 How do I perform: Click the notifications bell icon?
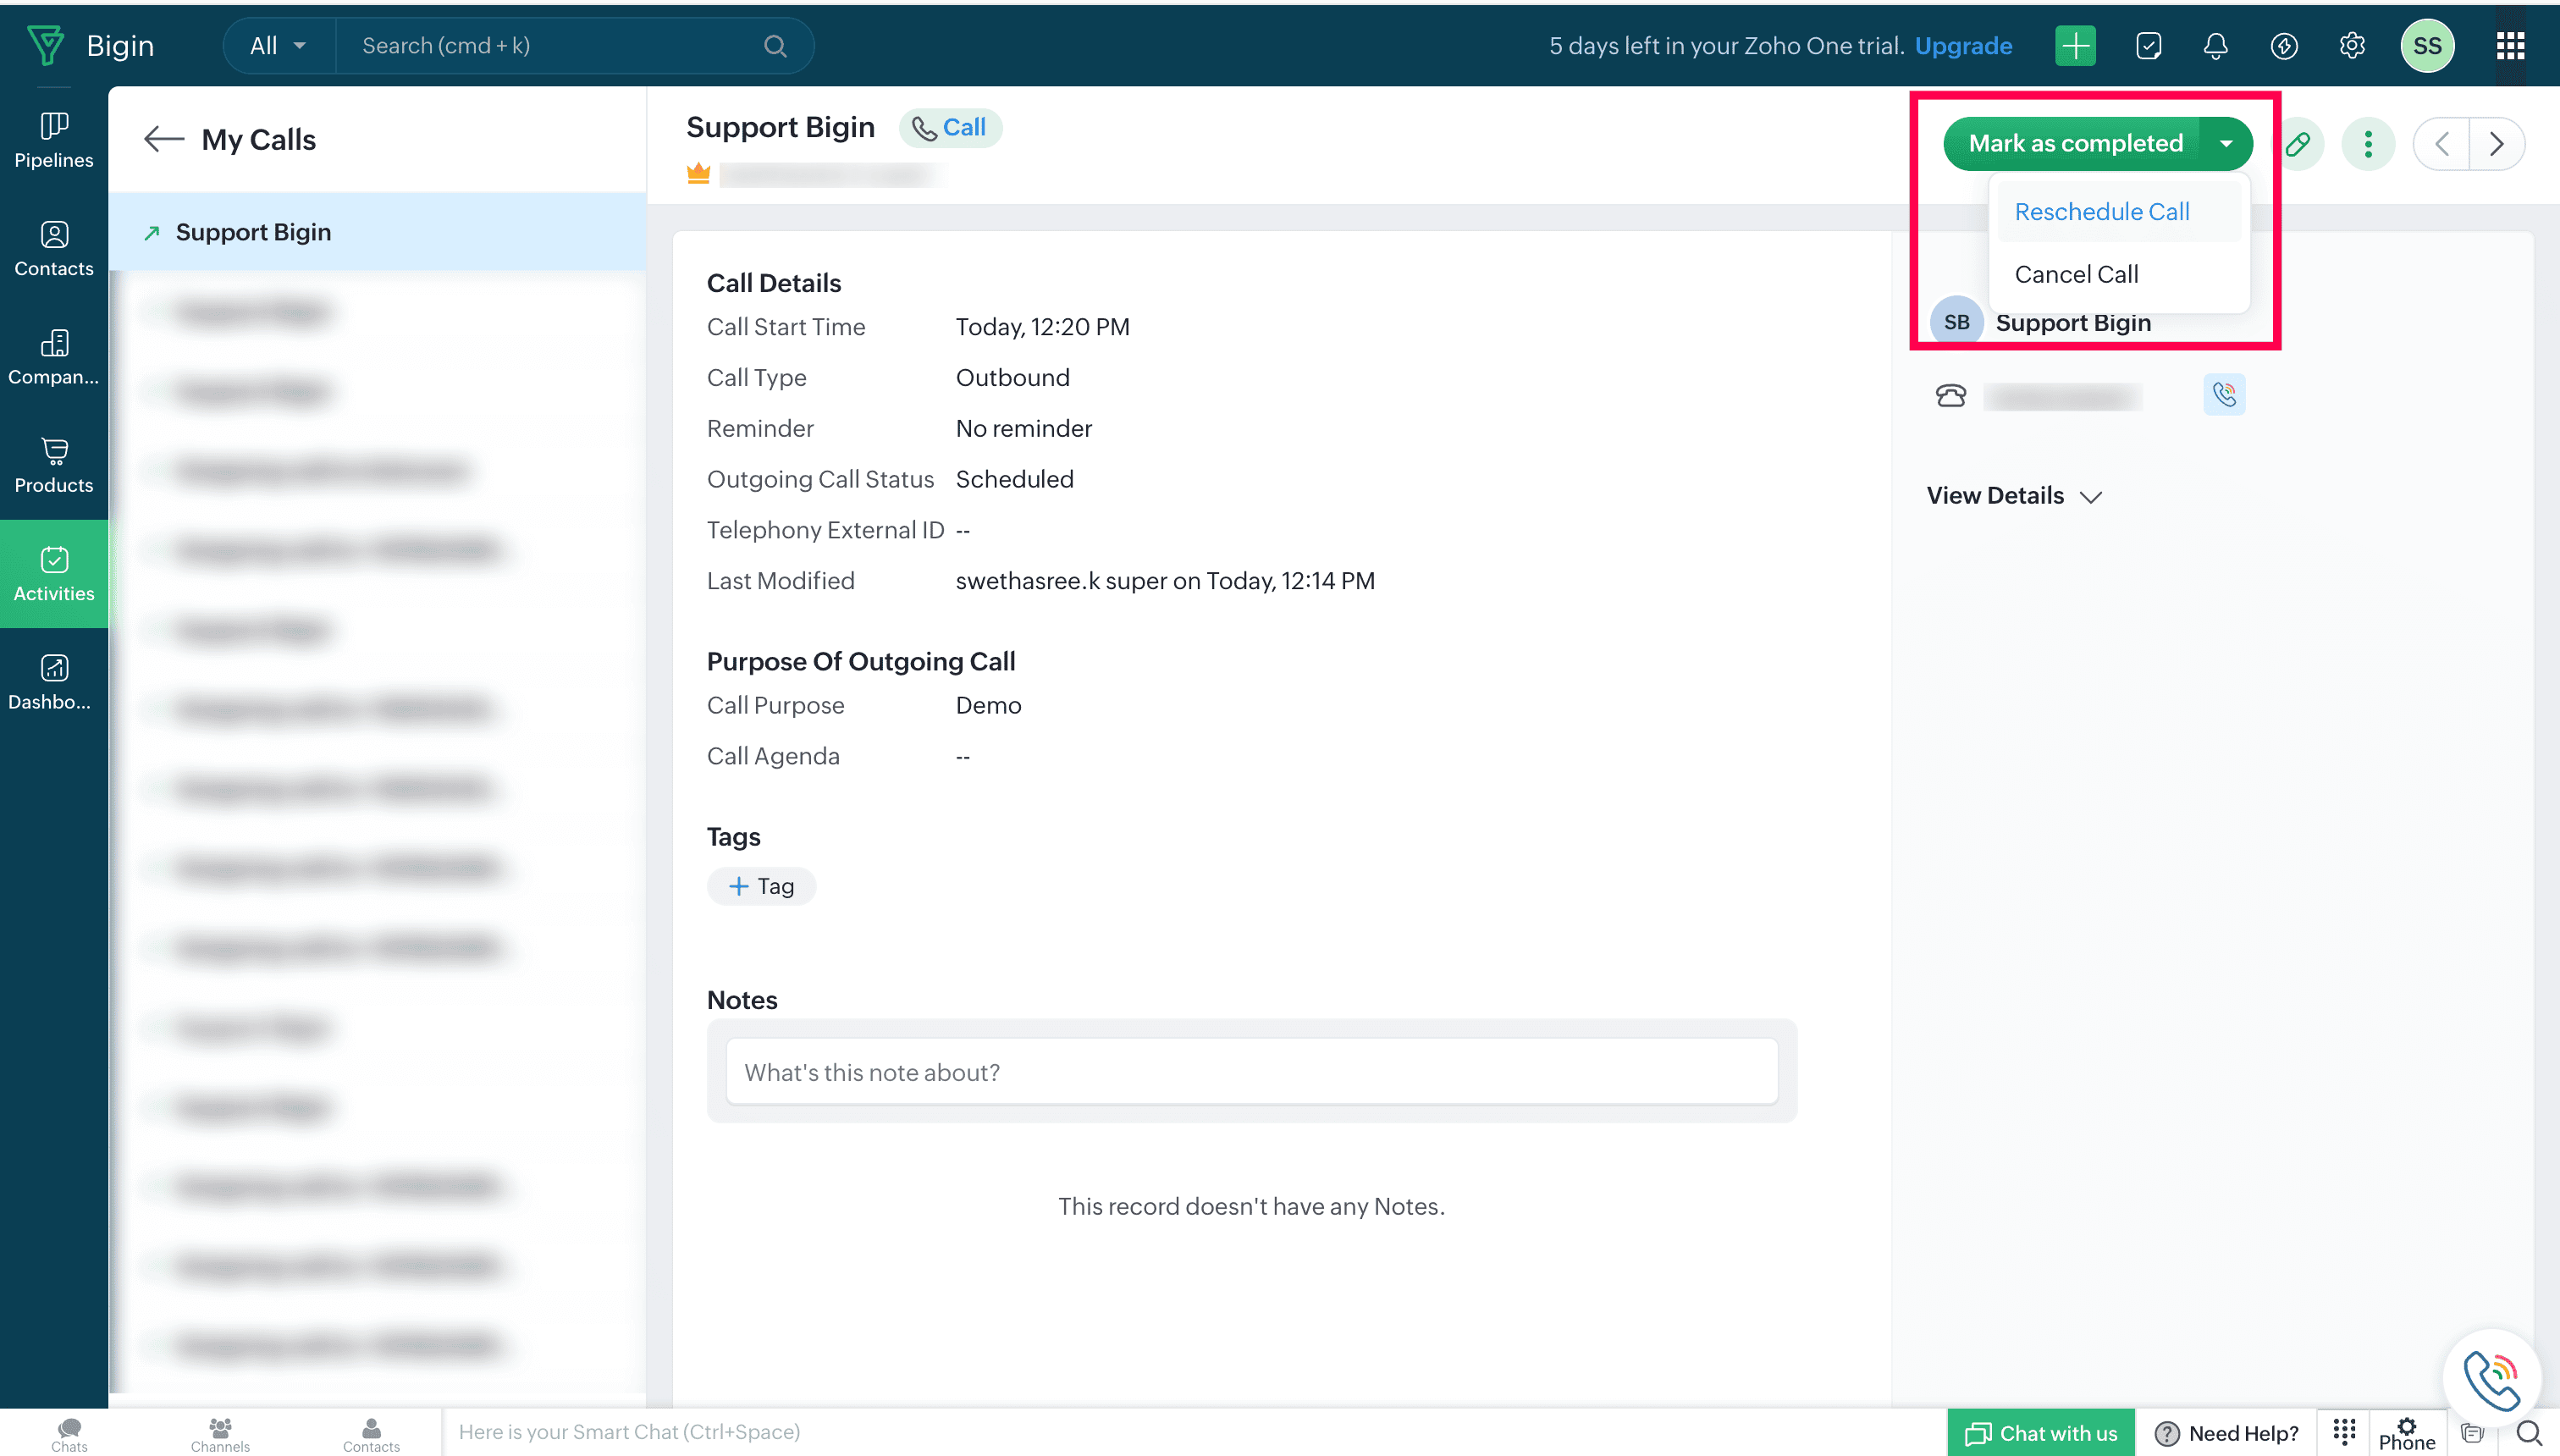[2215, 46]
